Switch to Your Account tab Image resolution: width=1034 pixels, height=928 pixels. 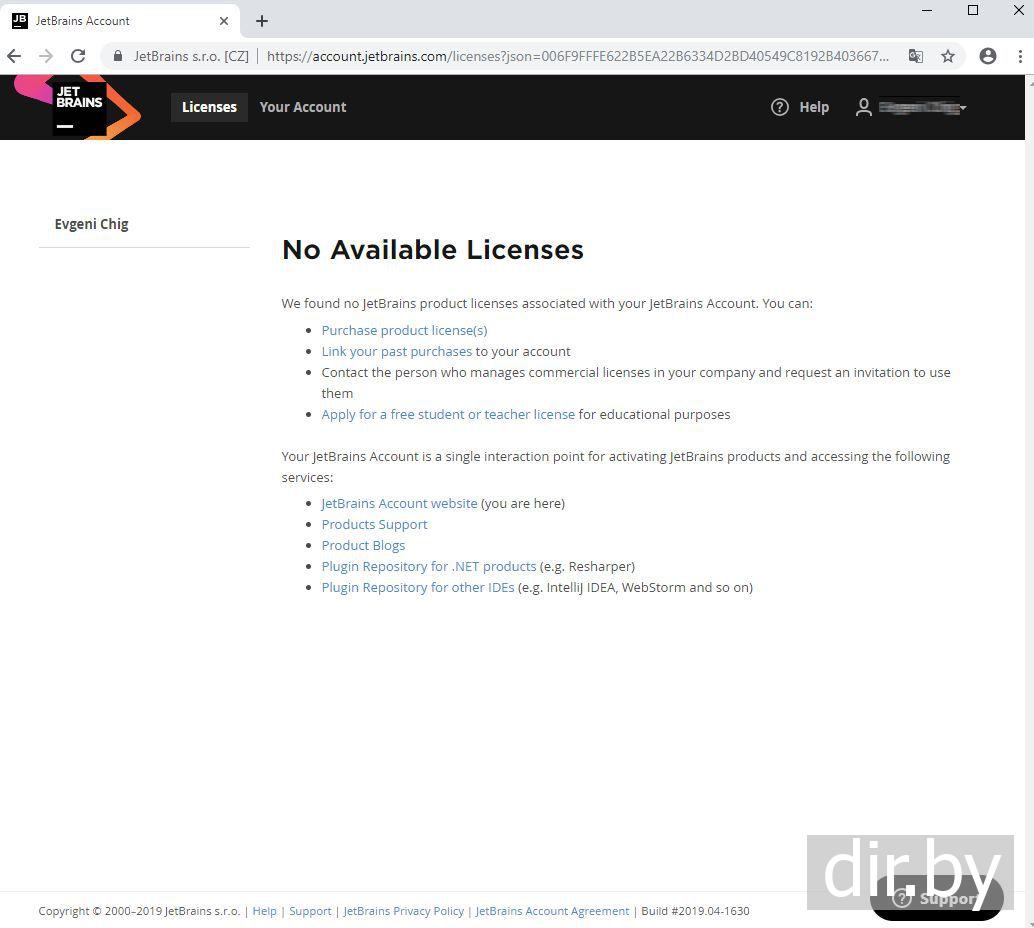(x=303, y=107)
